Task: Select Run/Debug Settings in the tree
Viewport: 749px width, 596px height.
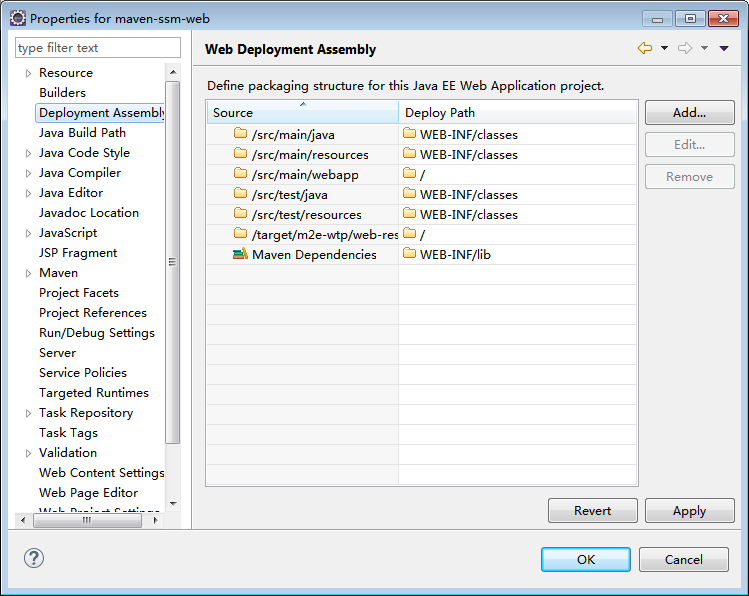Action: (x=97, y=333)
